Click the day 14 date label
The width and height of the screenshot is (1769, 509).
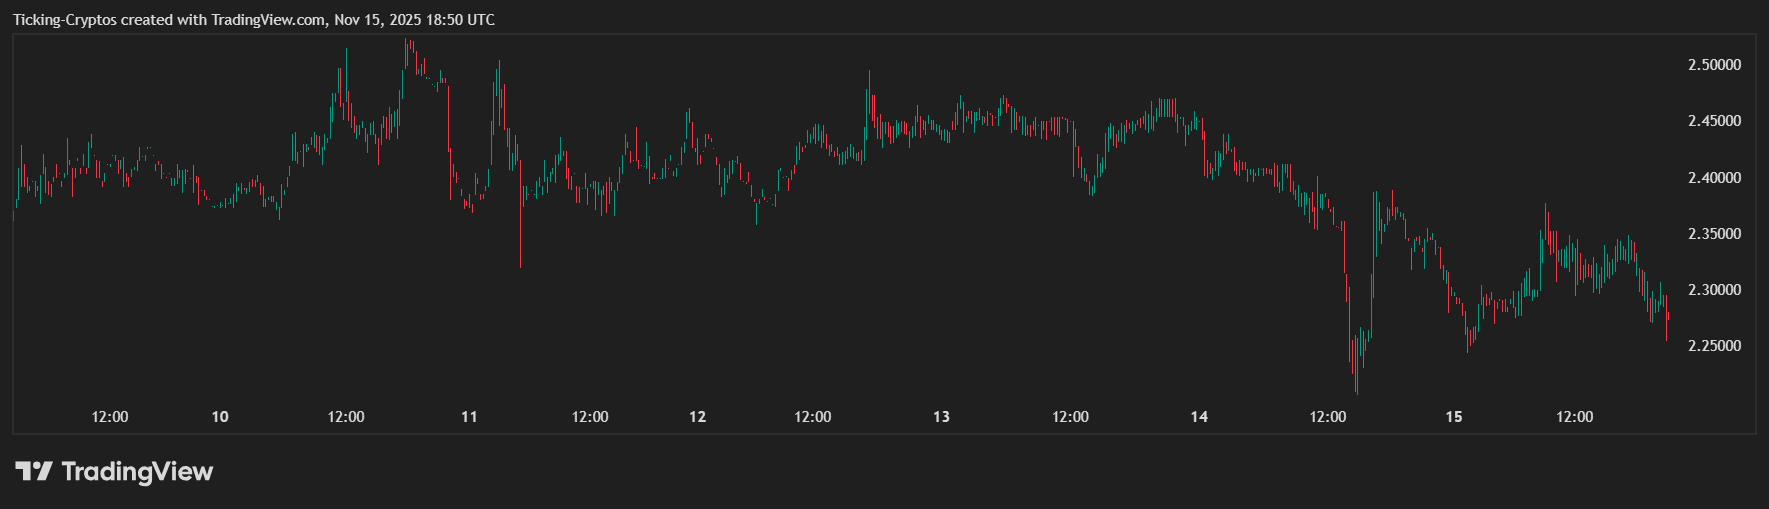point(1199,417)
